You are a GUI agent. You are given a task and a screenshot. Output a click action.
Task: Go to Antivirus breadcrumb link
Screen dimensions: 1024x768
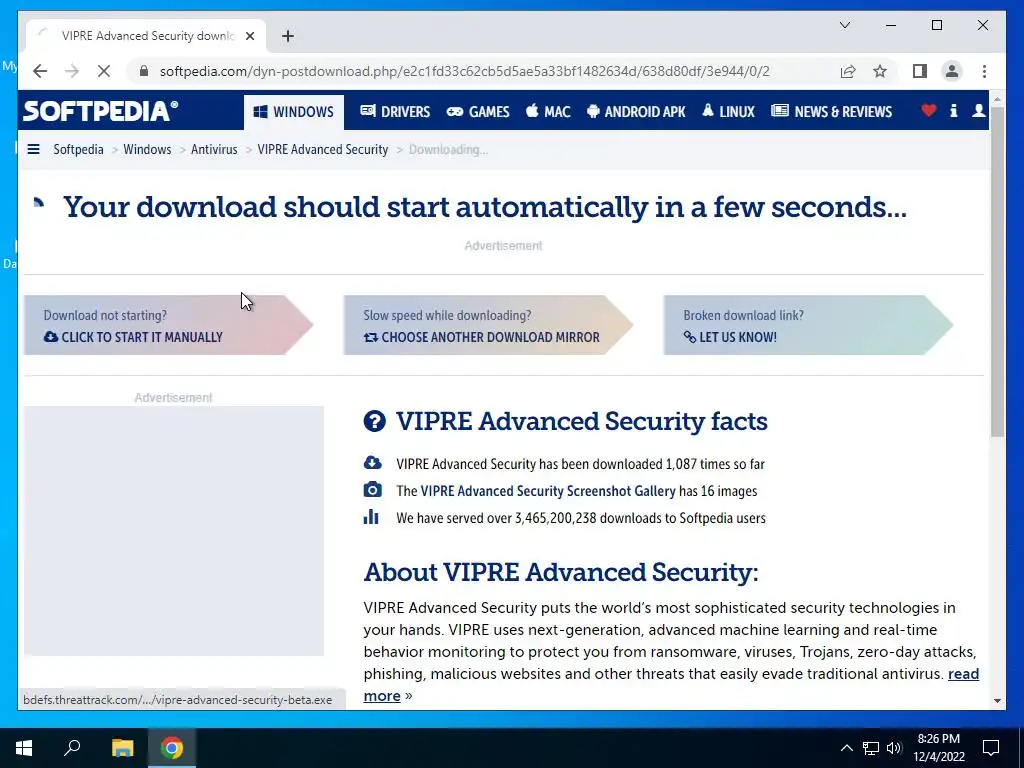214,150
